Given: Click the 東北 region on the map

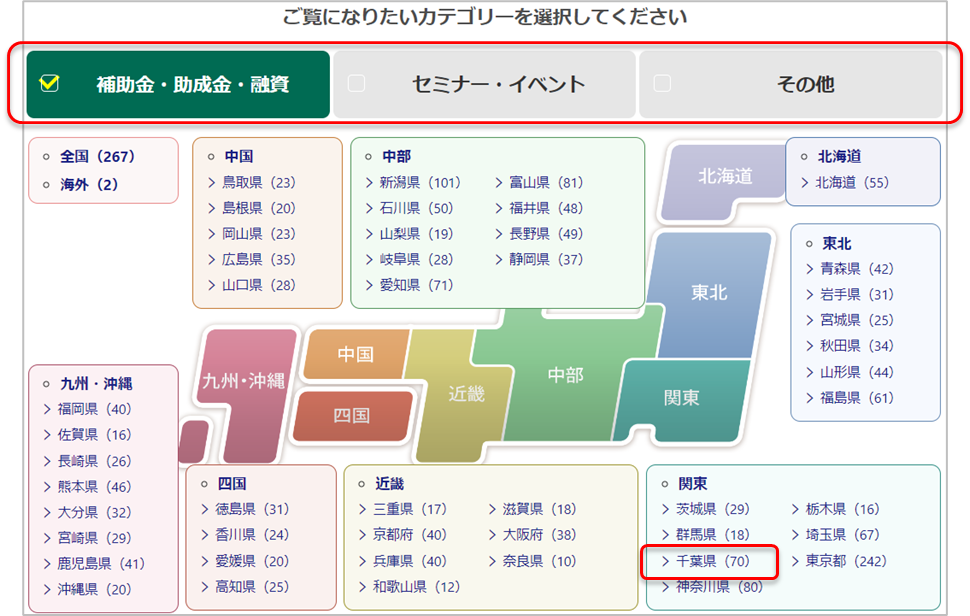Looking at the screenshot, I should point(709,293).
